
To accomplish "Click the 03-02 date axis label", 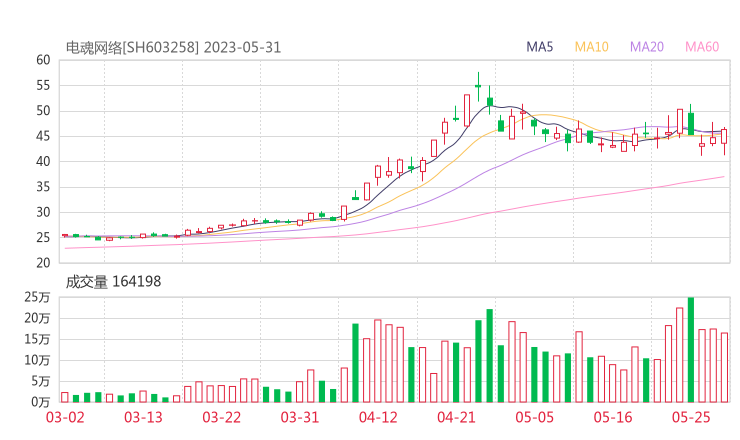I will coord(65,417).
